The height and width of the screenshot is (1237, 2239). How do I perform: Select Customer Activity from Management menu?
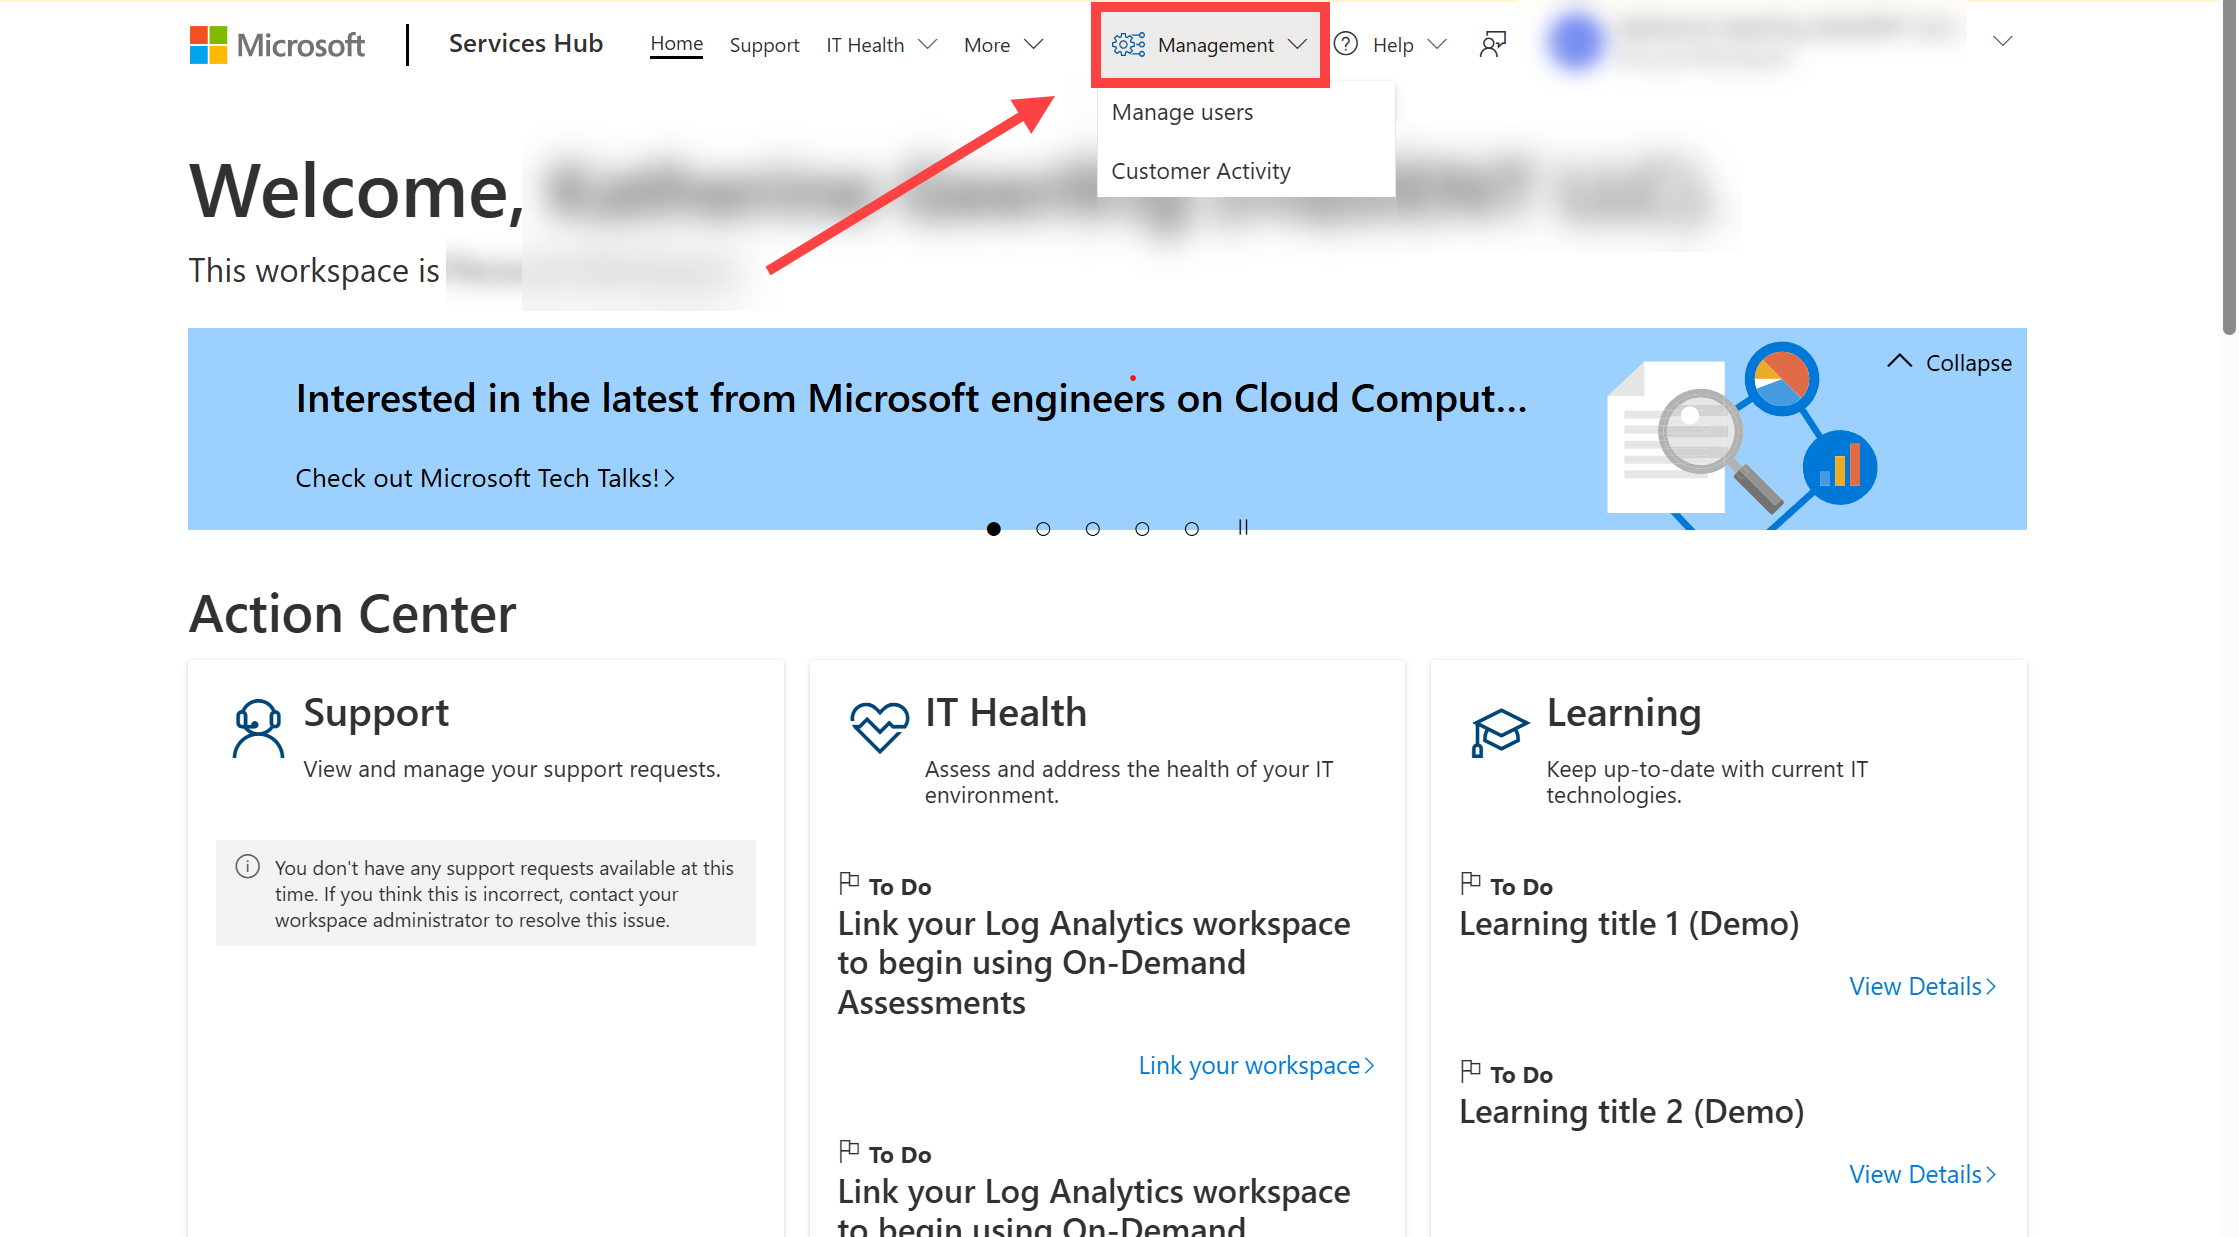pos(1203,171)
